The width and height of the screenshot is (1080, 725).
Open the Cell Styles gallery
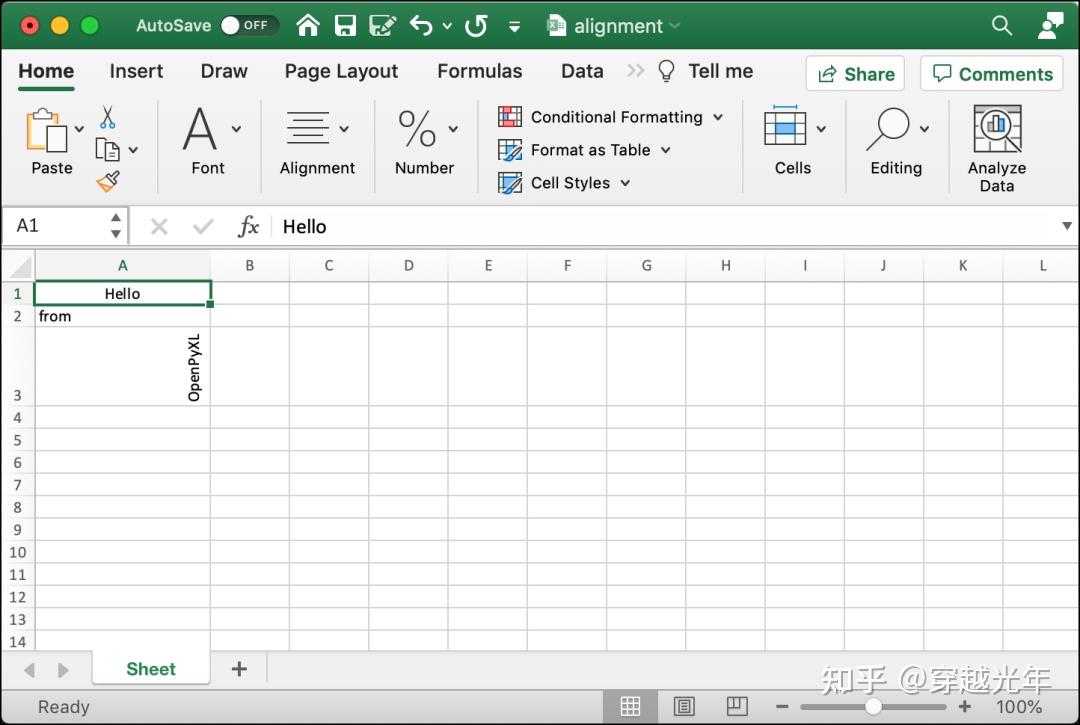[x=510, y=183]
